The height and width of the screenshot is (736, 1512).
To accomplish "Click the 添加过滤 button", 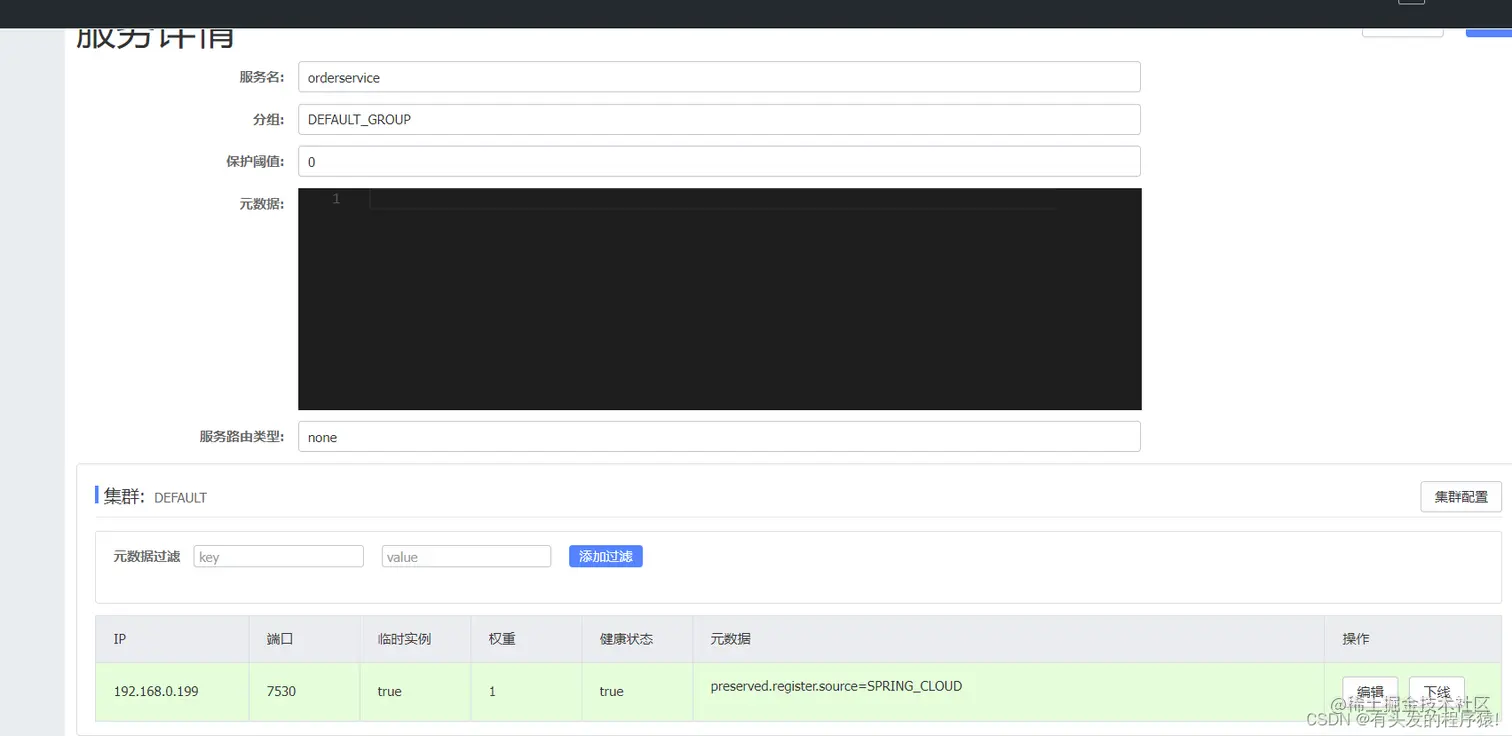I will click(x=606, y=556).
